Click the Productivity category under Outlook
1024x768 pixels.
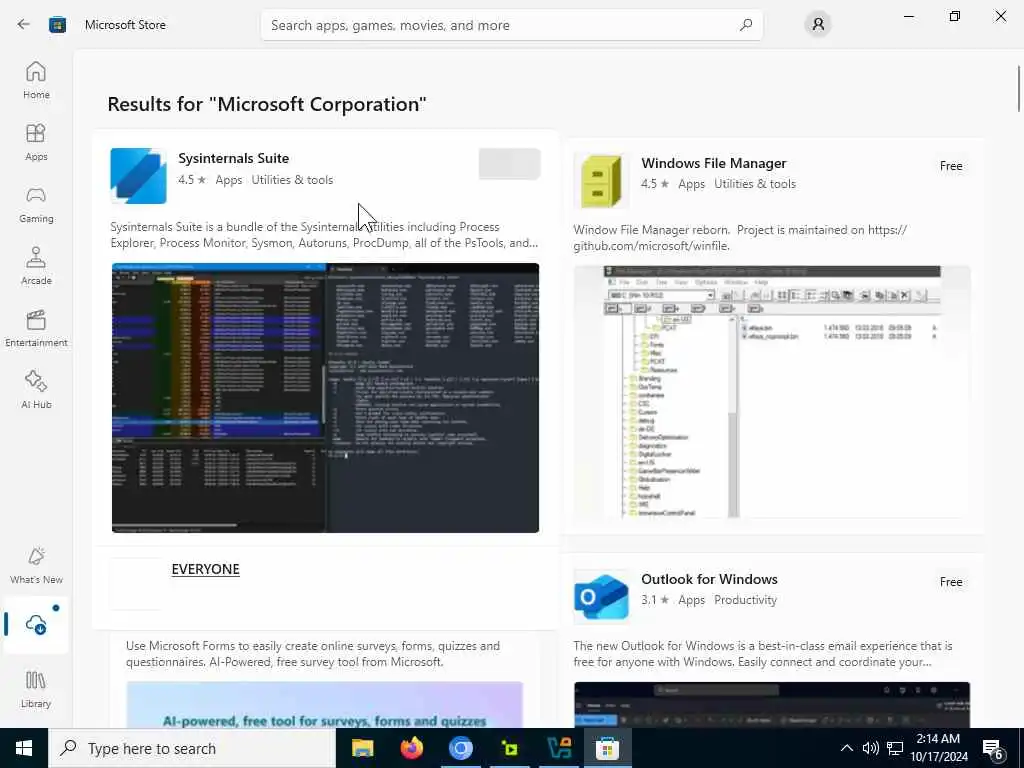745,600
